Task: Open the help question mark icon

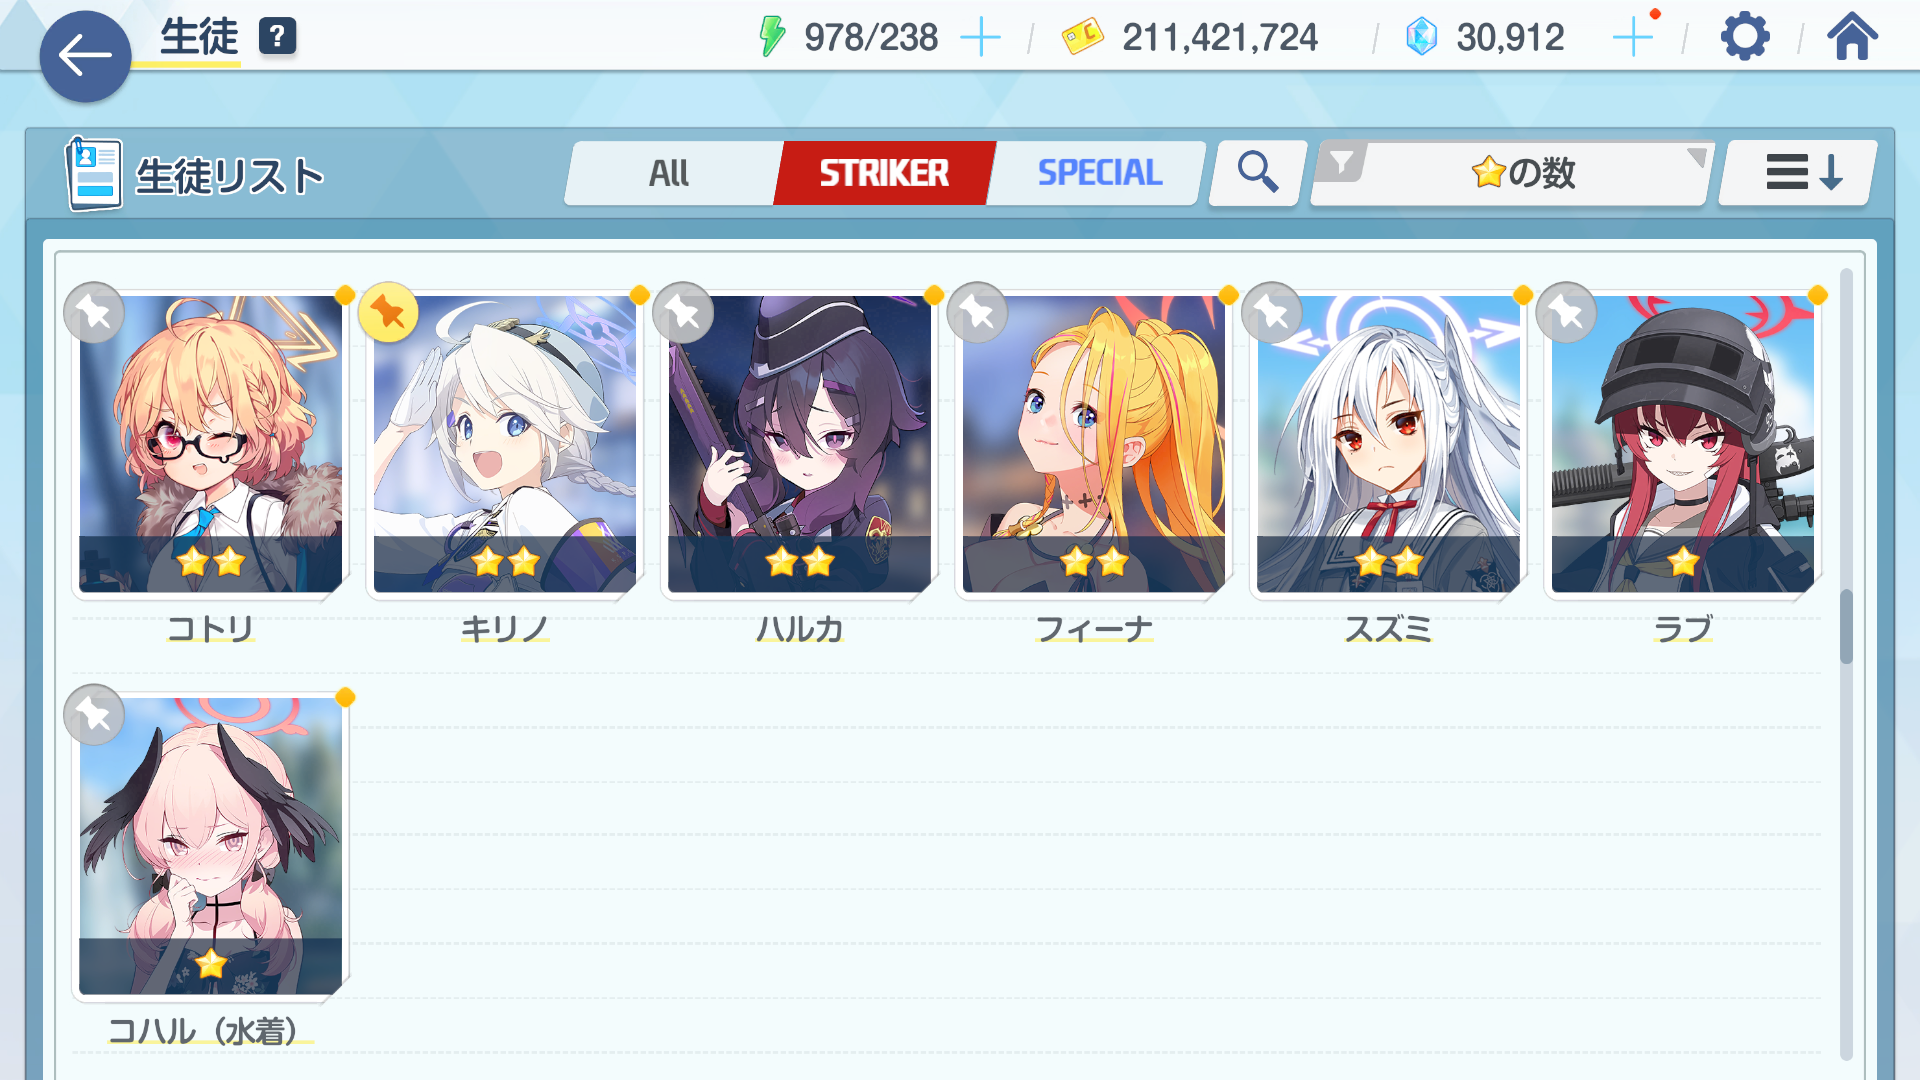Action: click(x=277, y=37)
